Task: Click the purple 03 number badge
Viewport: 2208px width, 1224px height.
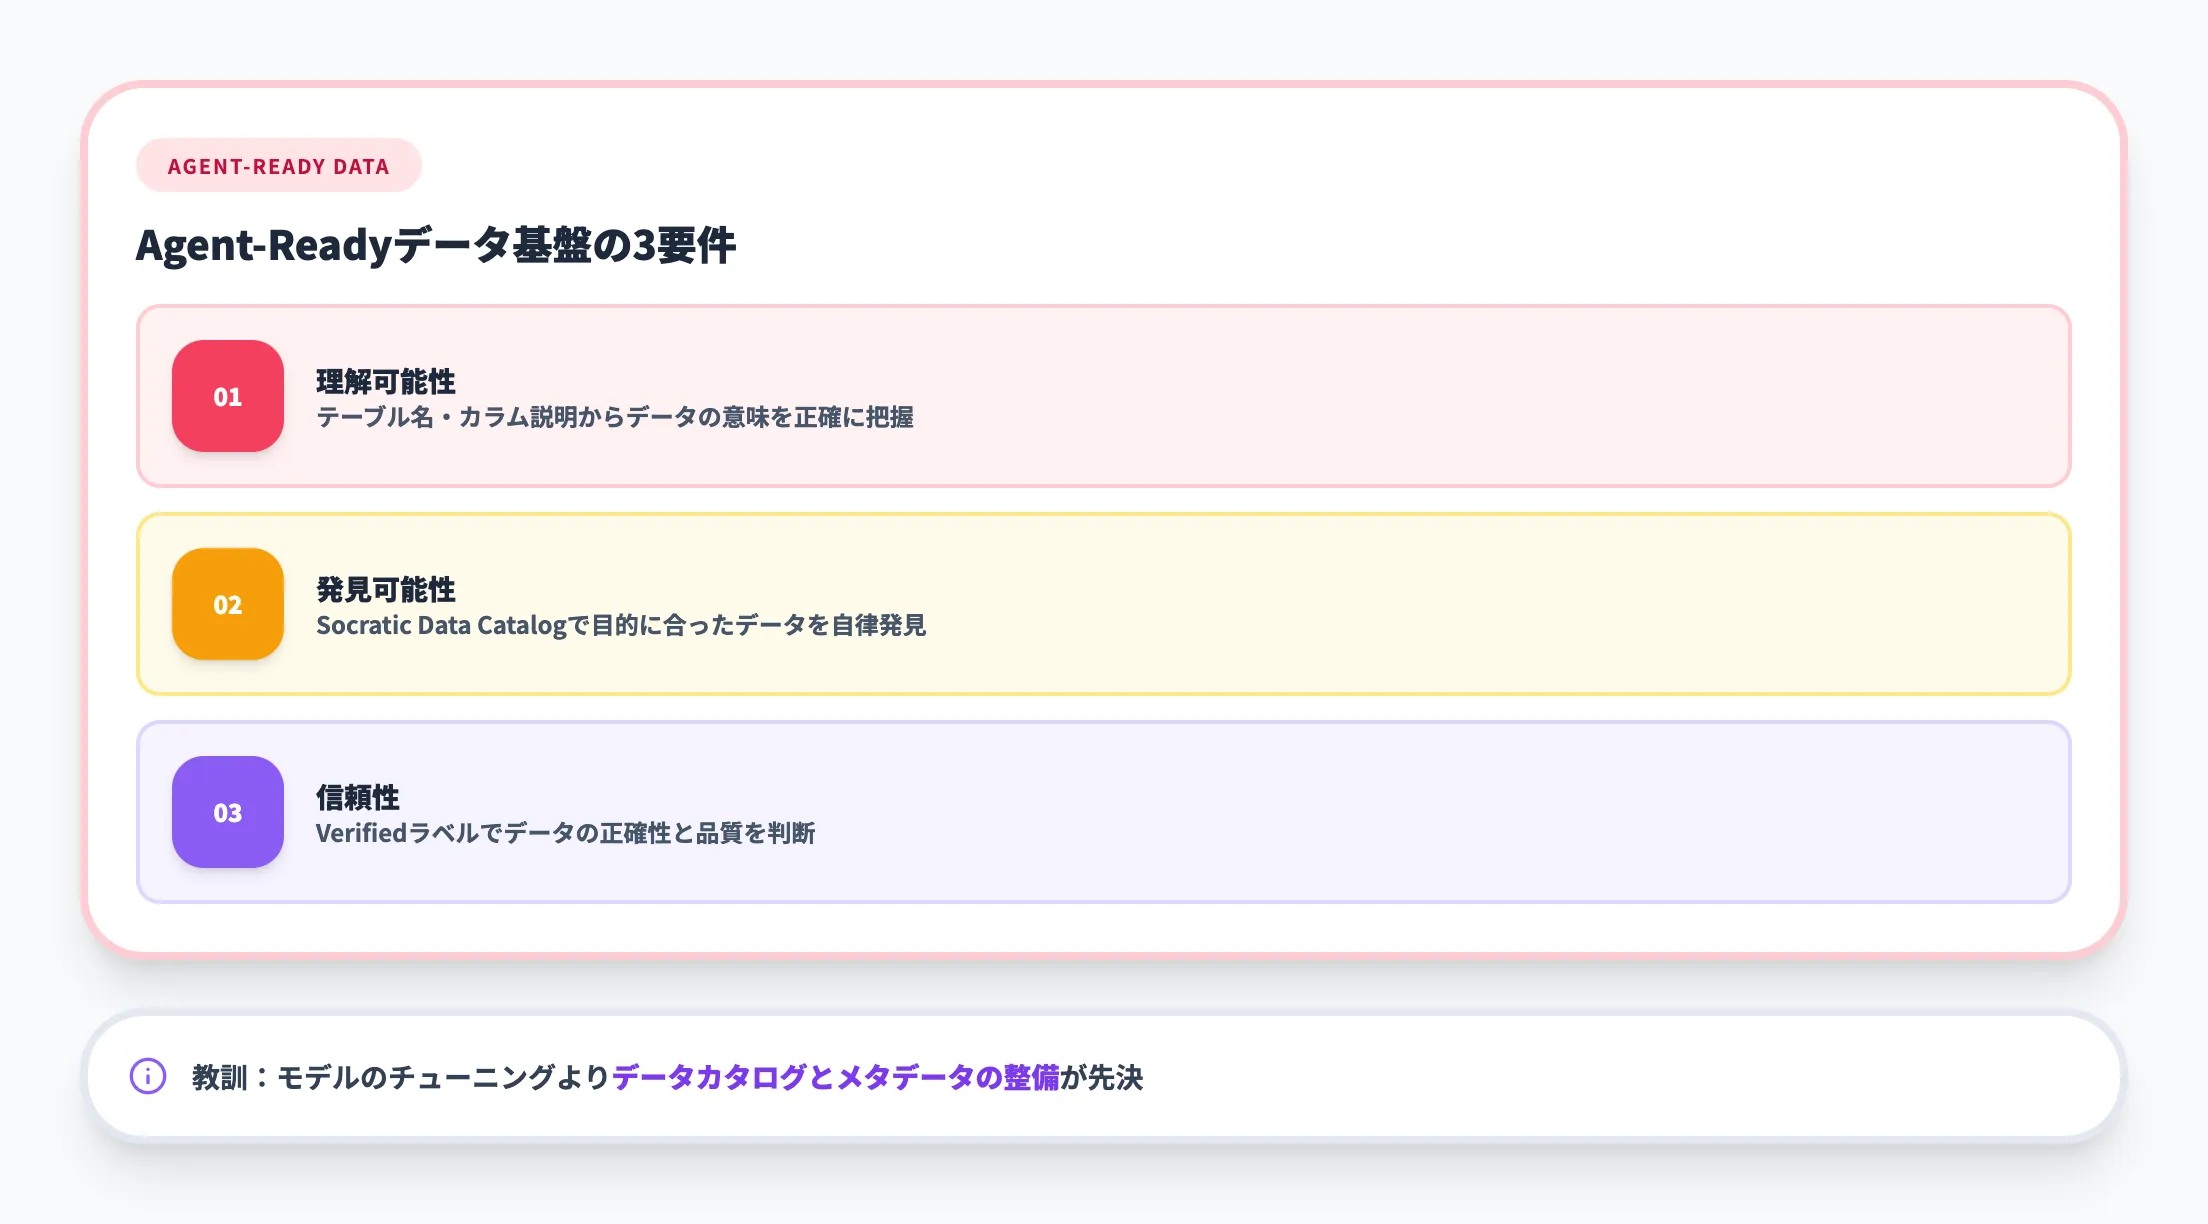Action: click(228, 812)
